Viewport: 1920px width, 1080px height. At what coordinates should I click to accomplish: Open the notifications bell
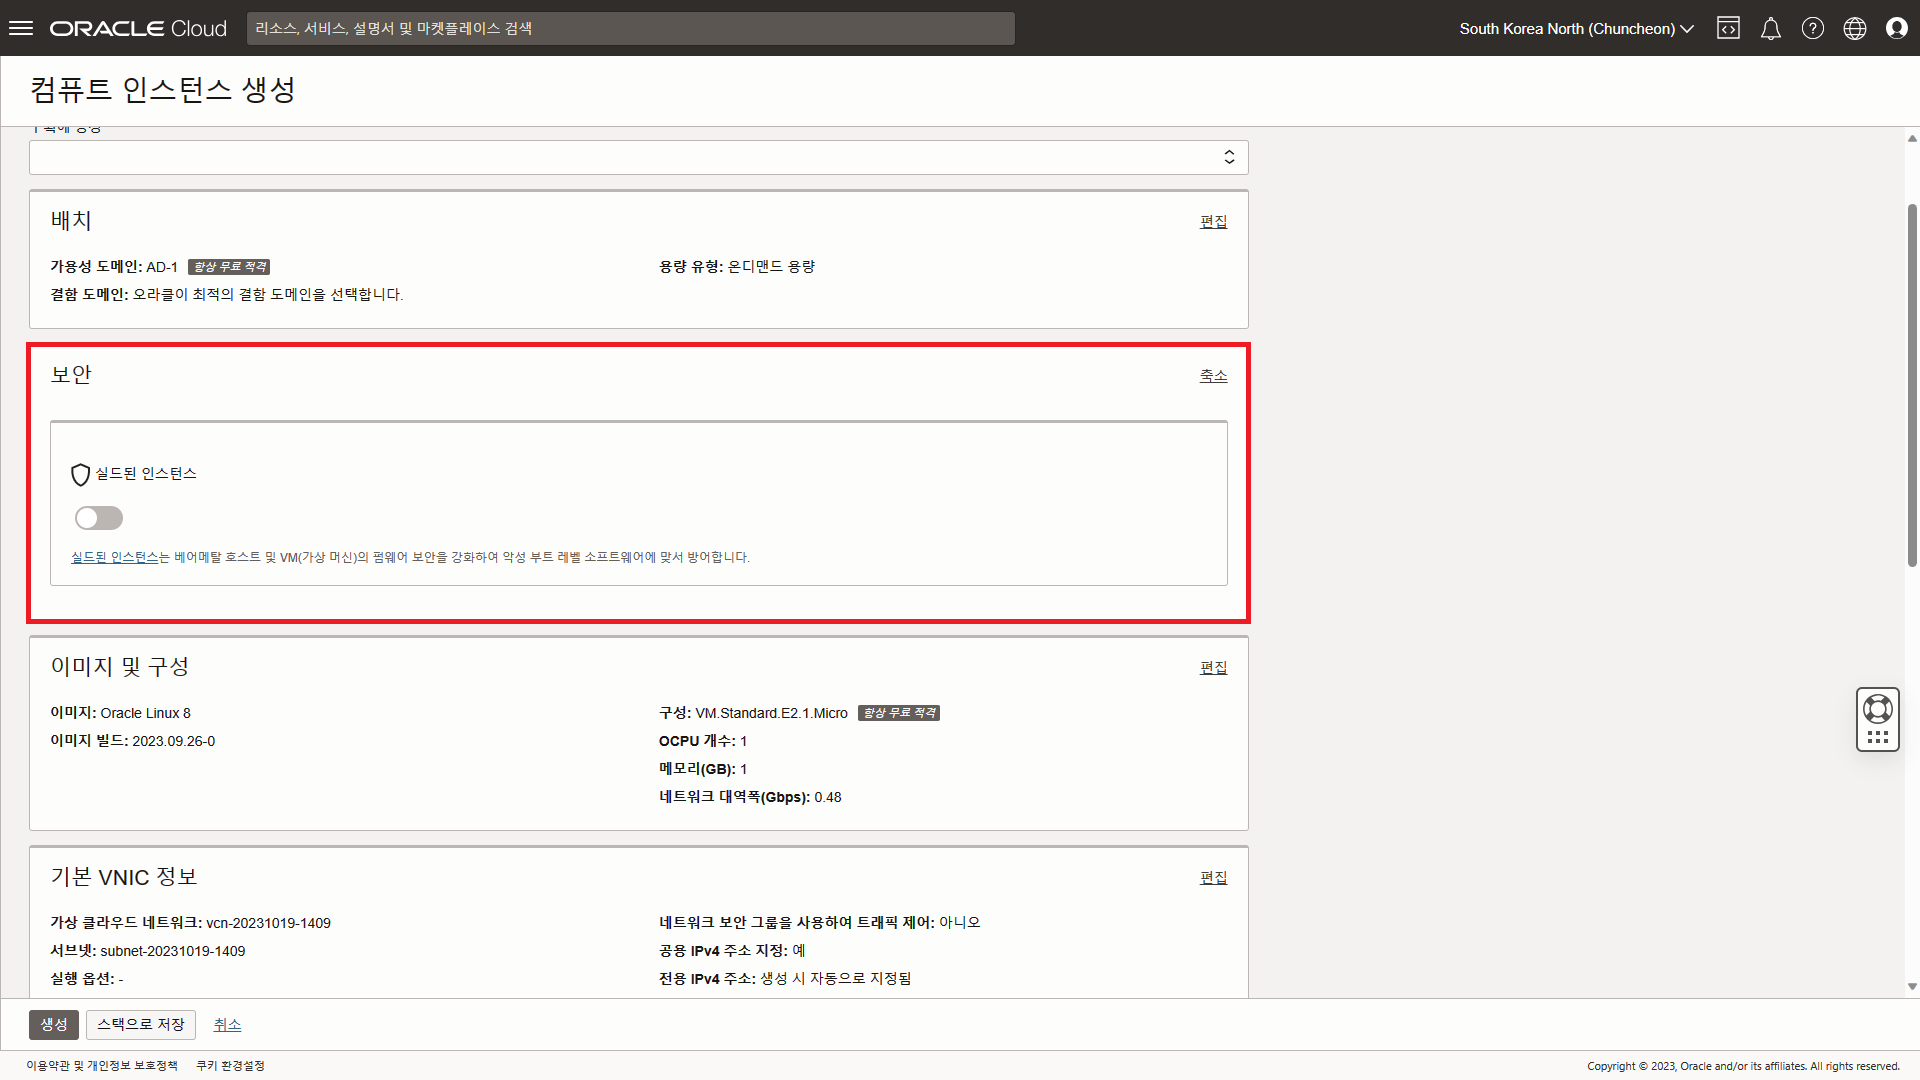(1770, 28)
